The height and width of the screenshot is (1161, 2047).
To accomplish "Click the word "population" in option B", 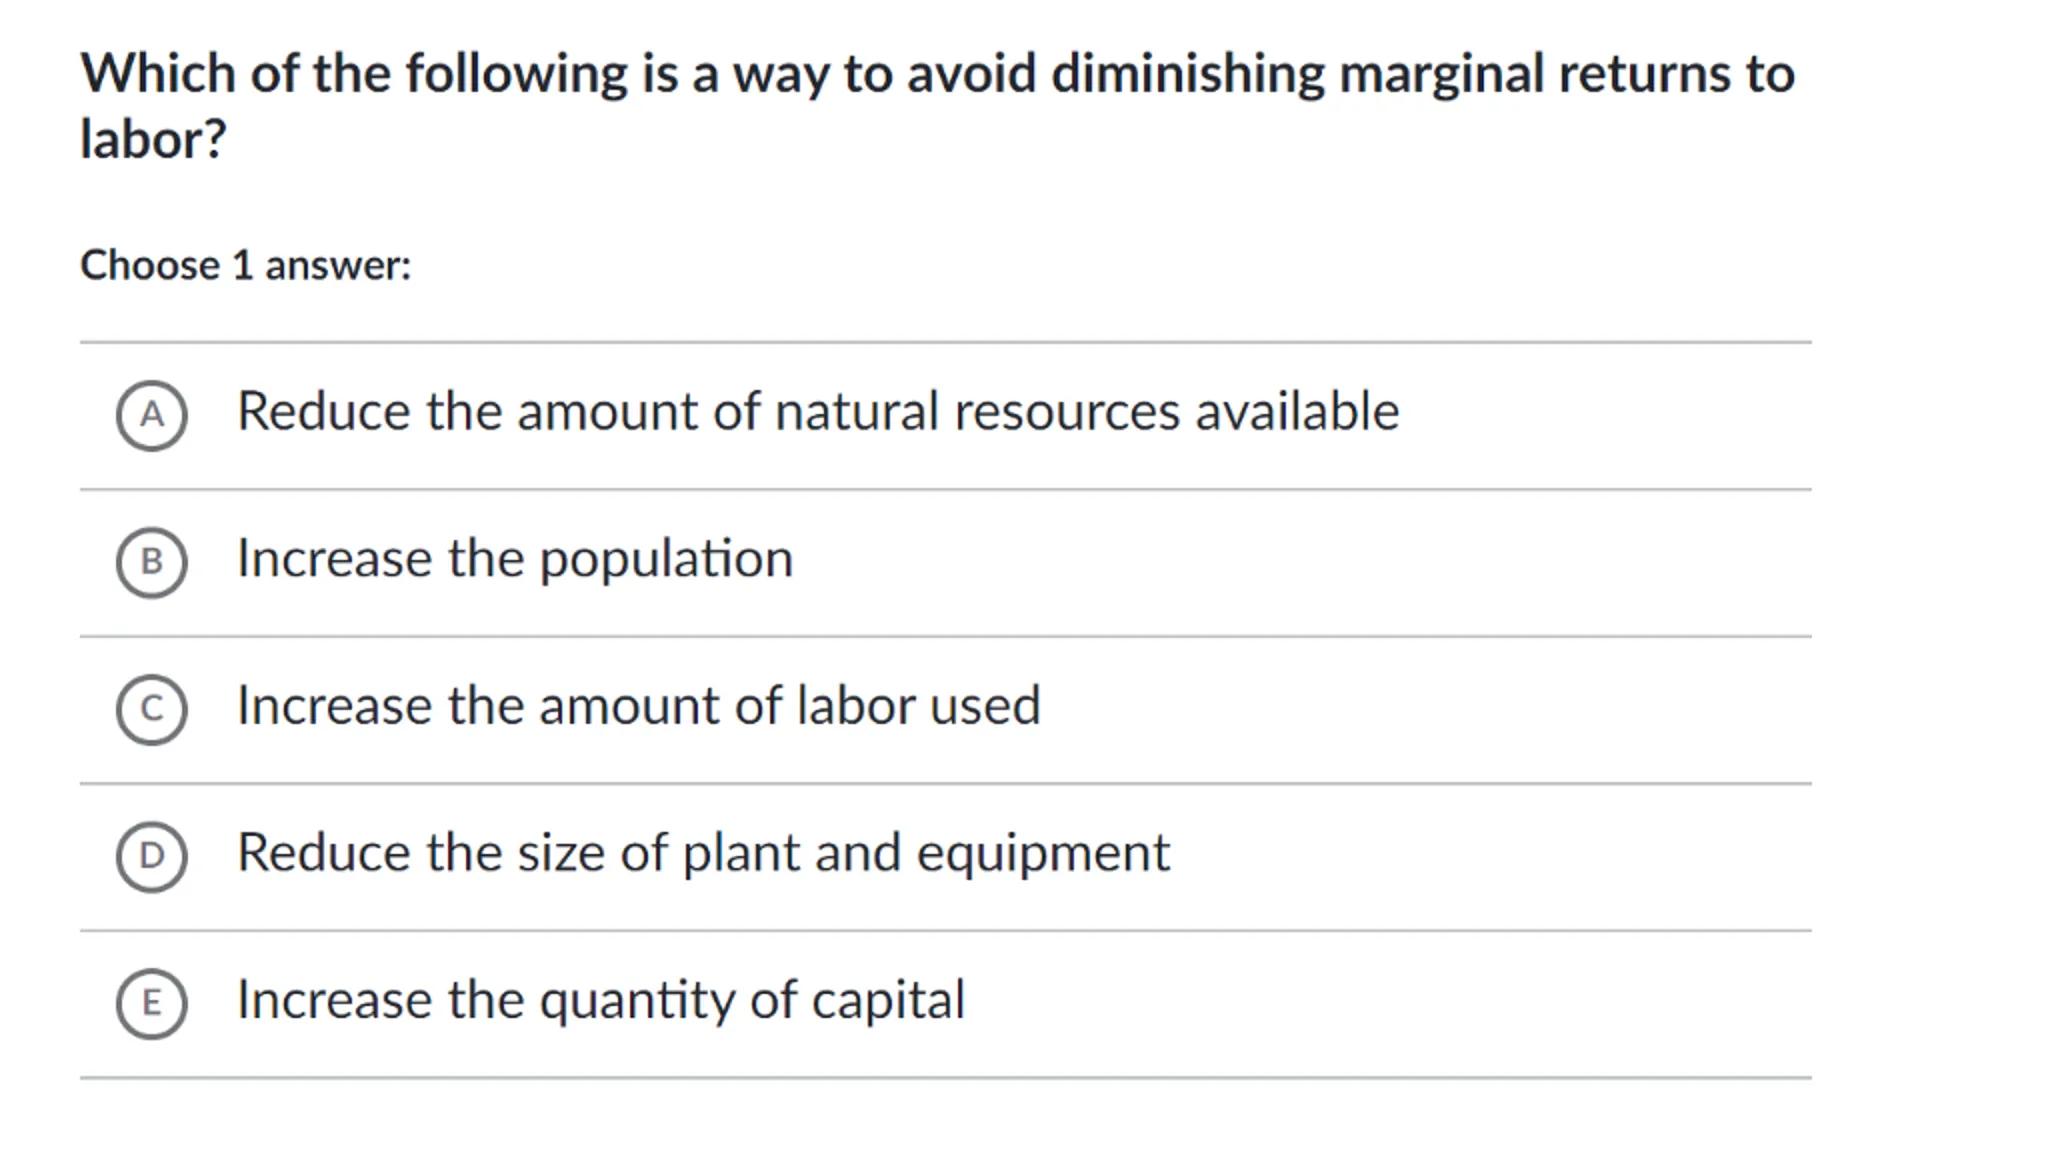I will (x=666, y=560).
